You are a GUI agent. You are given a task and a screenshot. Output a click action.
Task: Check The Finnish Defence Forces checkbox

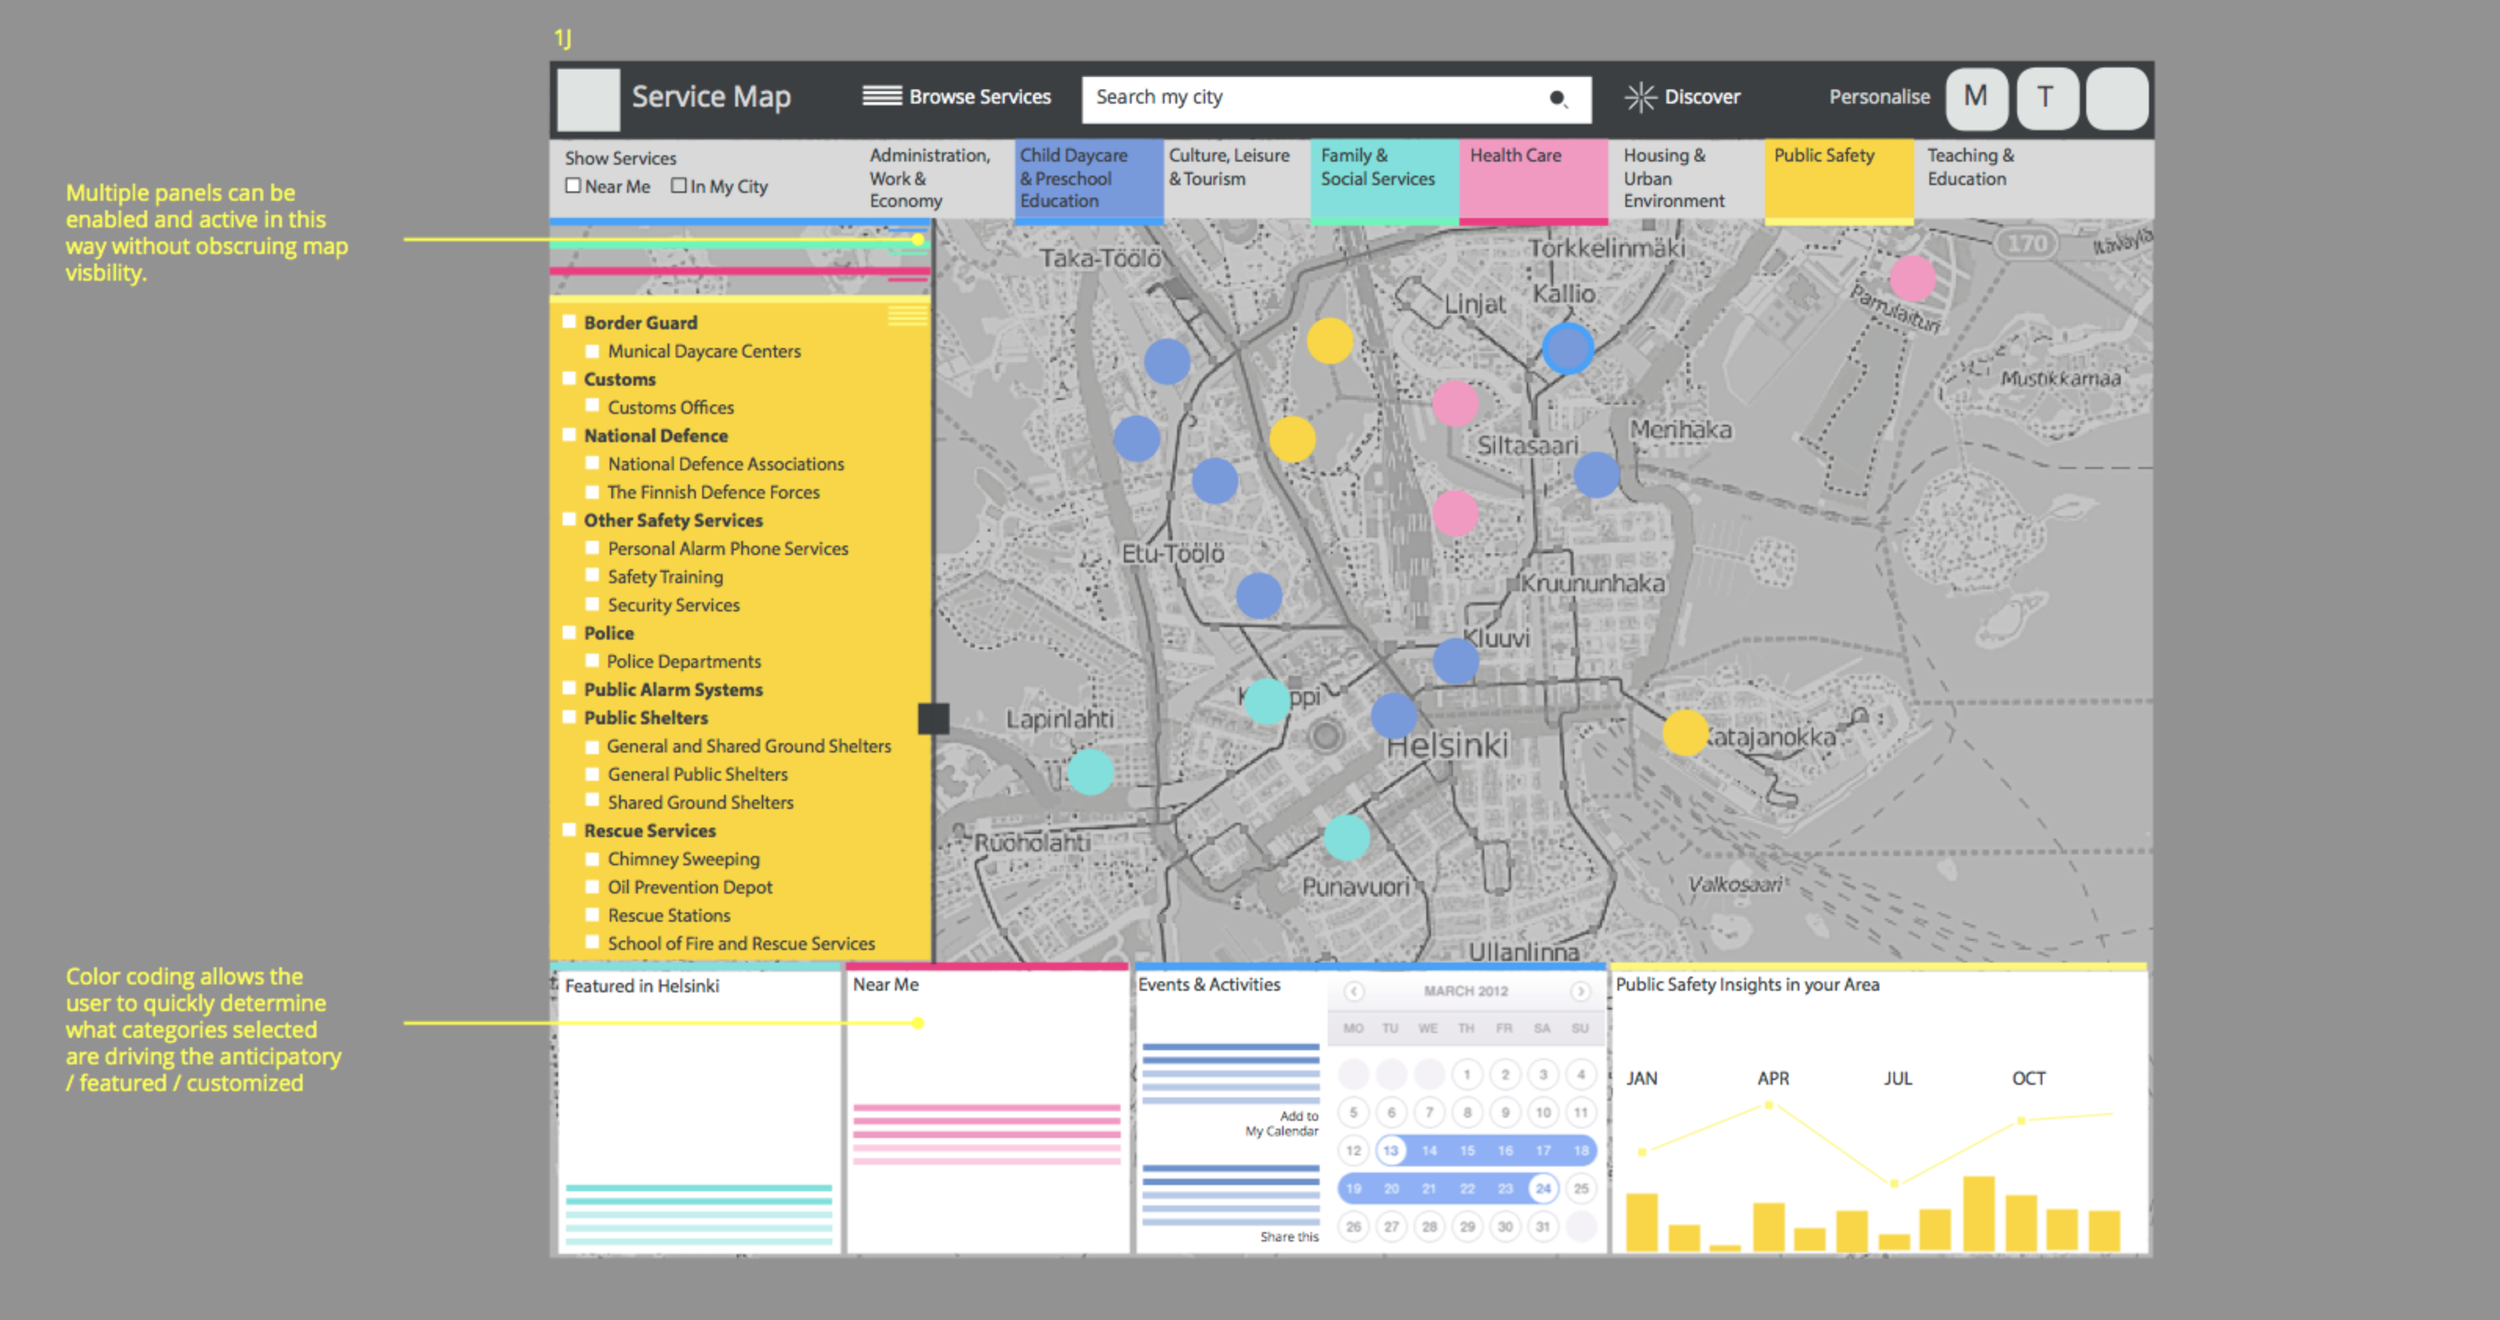click(x=592, y=490)
